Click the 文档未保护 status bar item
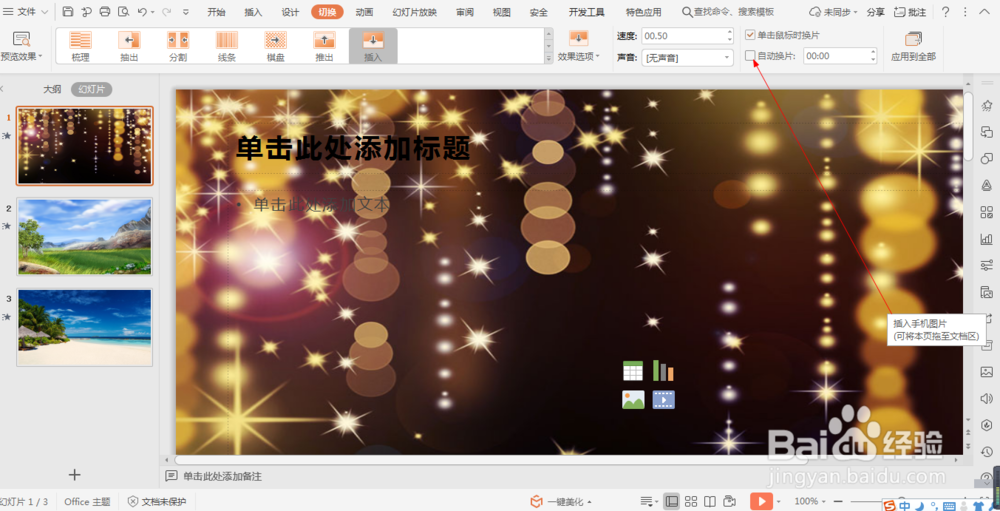Screen dimensions: 1000x511 [157, 501]
